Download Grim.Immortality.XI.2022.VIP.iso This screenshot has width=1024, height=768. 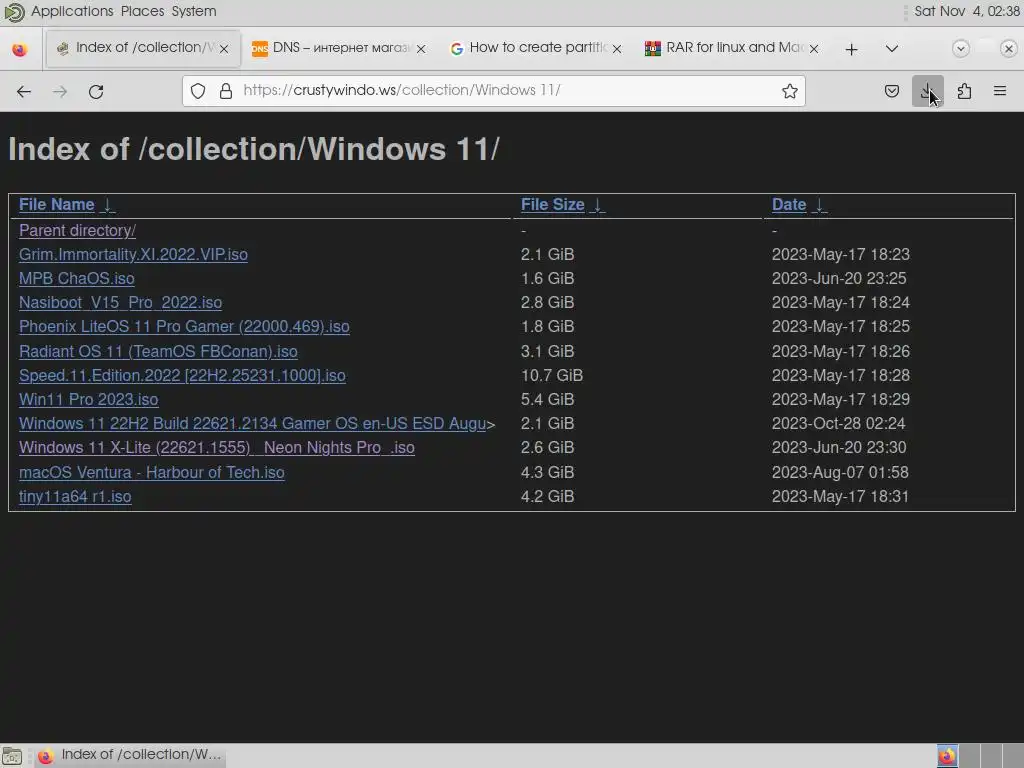click(133, 255)
